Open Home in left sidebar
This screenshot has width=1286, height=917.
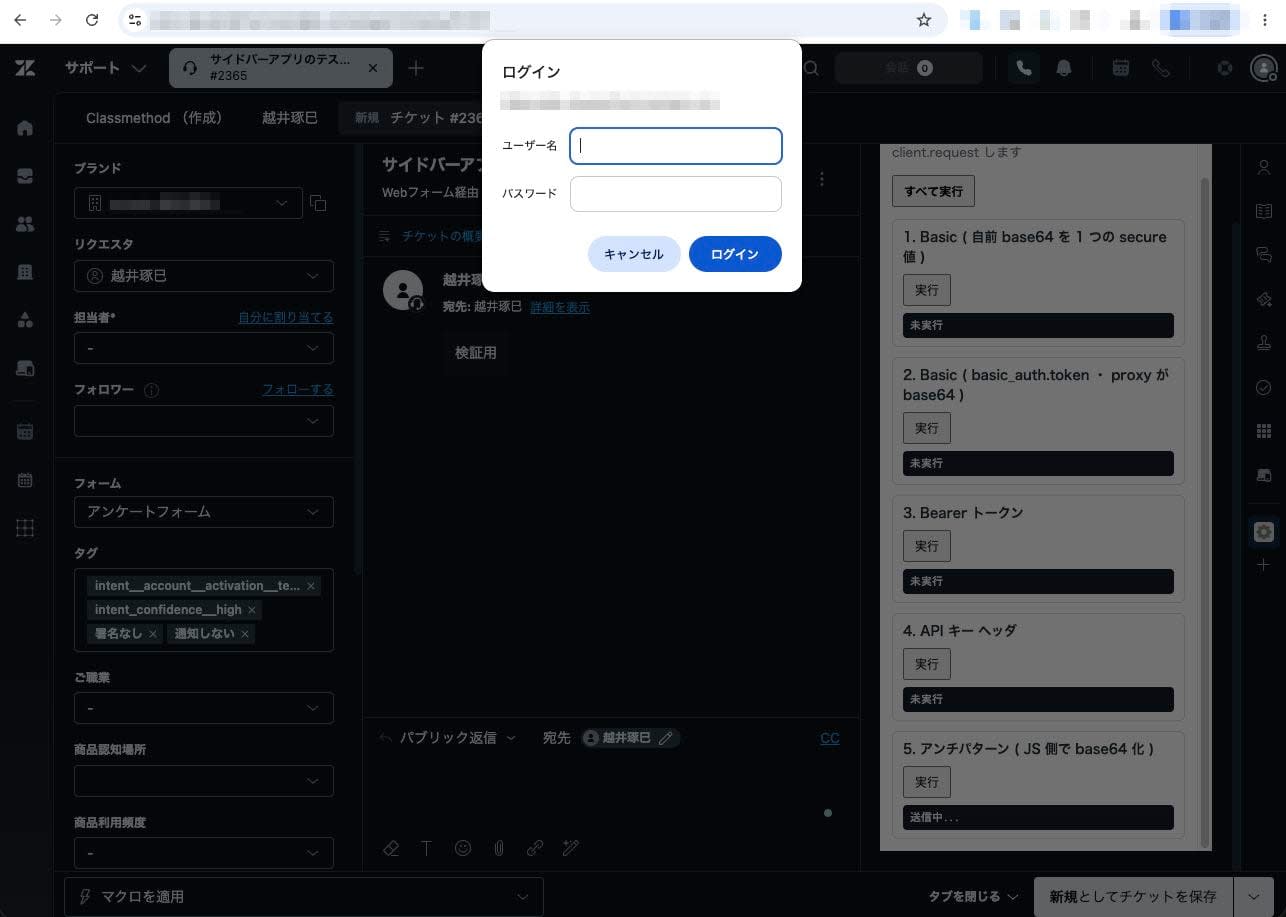click(x=25, y=128)
